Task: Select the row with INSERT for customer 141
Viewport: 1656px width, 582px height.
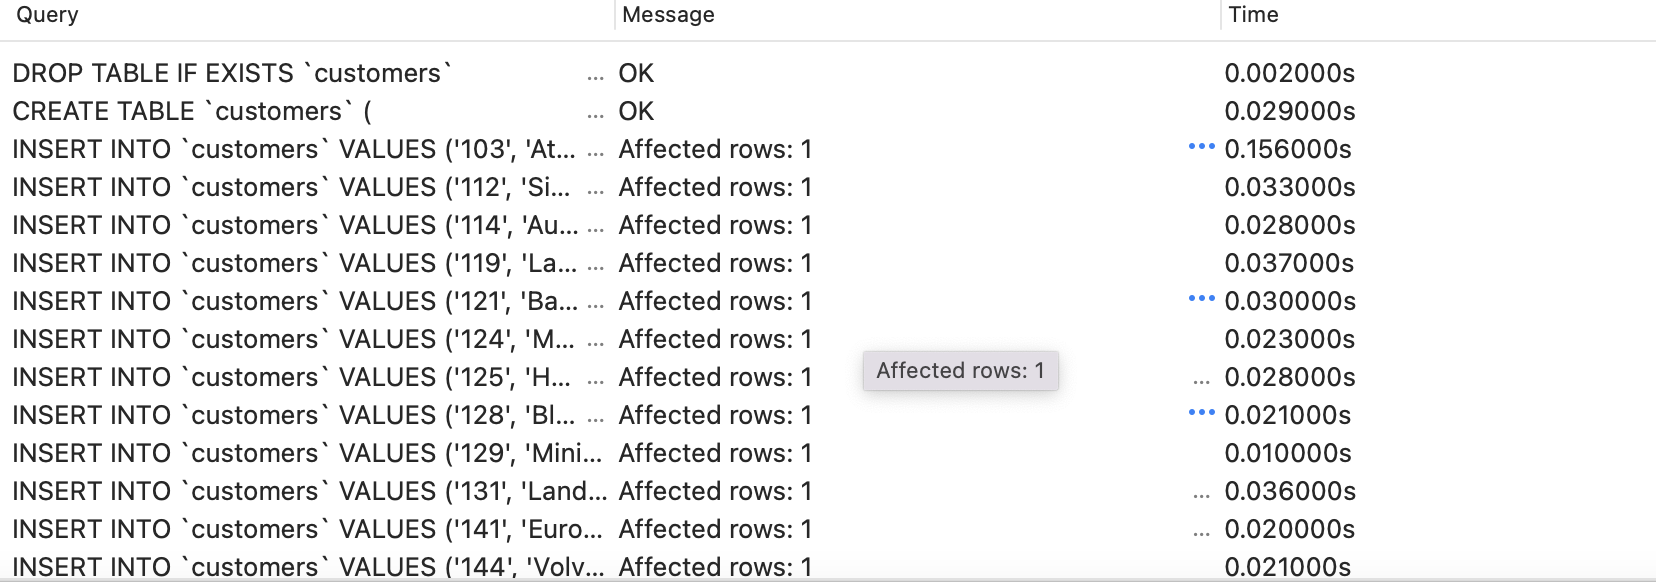Action: click(300, 529)
